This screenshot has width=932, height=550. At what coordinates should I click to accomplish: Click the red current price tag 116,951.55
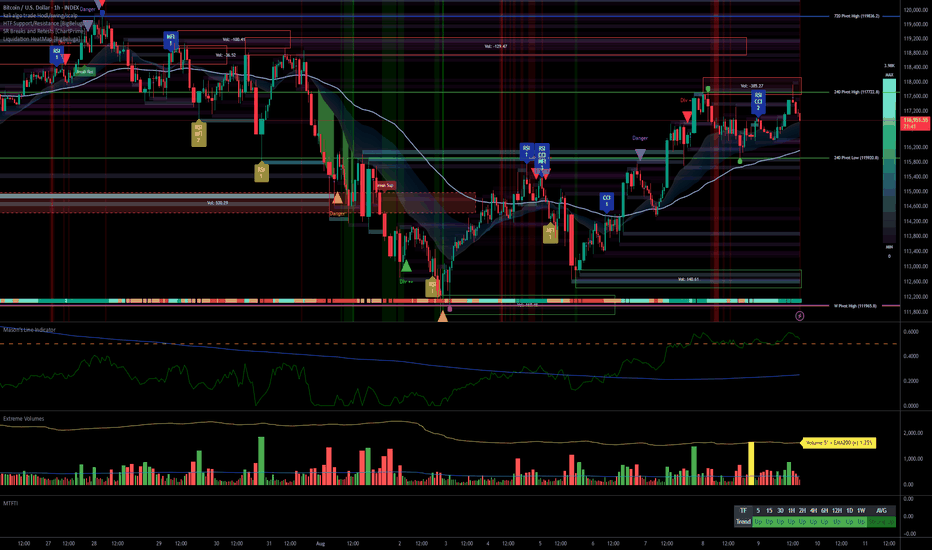pyautogui.click(x=915, y=123)
